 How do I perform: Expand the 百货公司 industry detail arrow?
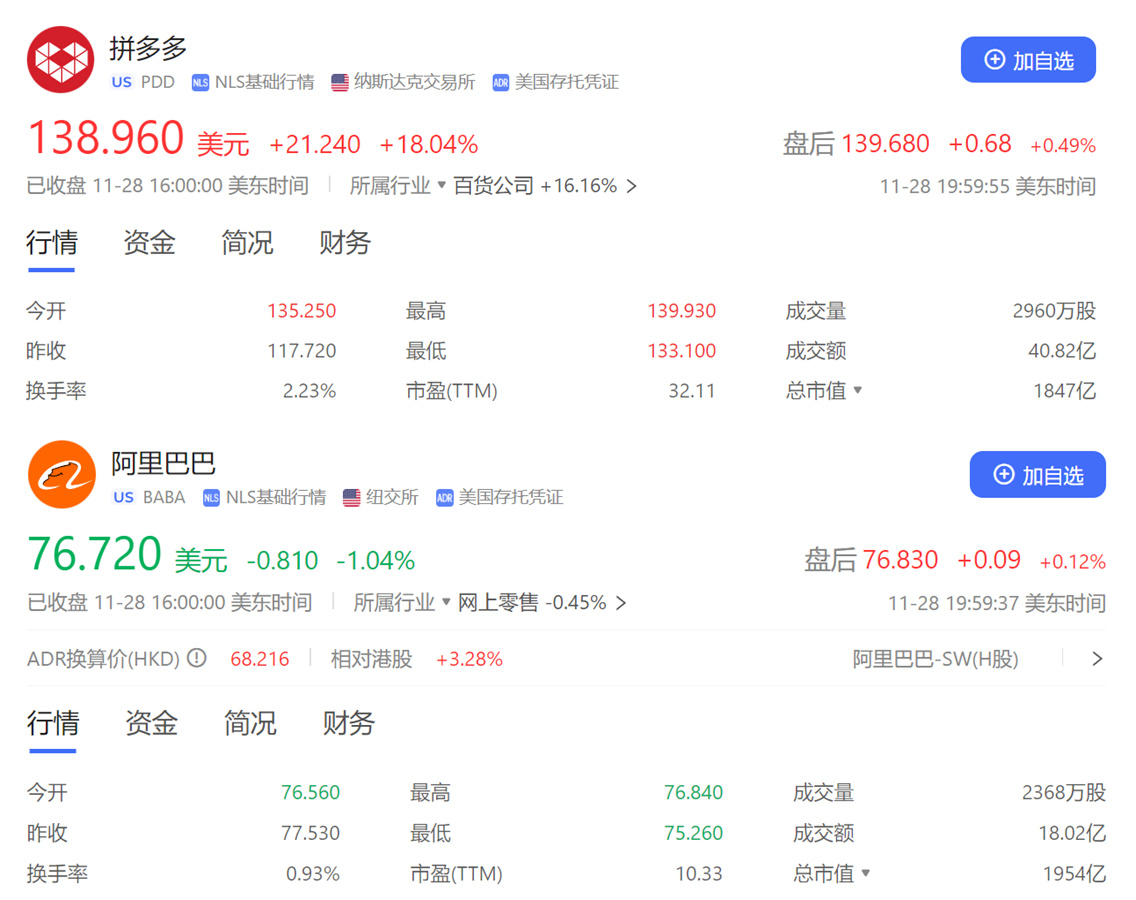pyautogui.click(x=631, y=186)
